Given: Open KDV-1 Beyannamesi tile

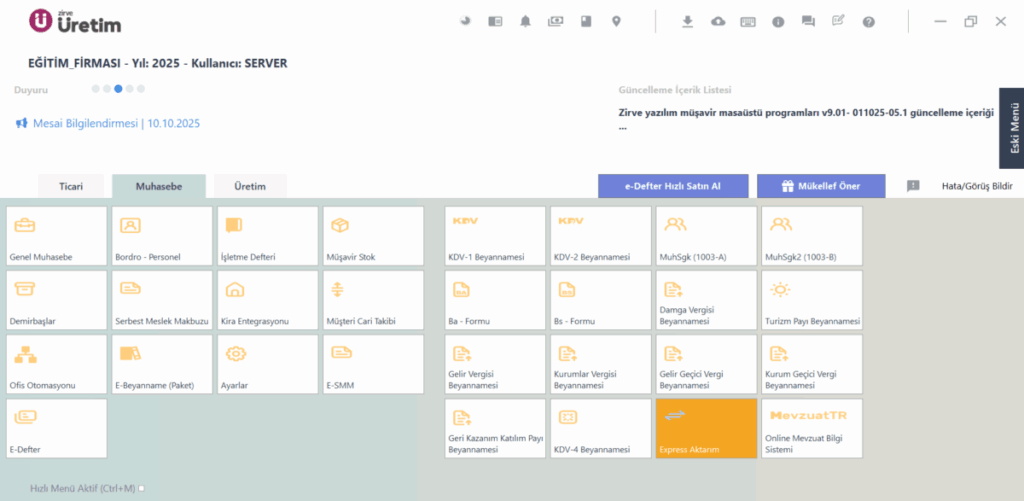Looking at the screenshot, I should pos(495,236).
